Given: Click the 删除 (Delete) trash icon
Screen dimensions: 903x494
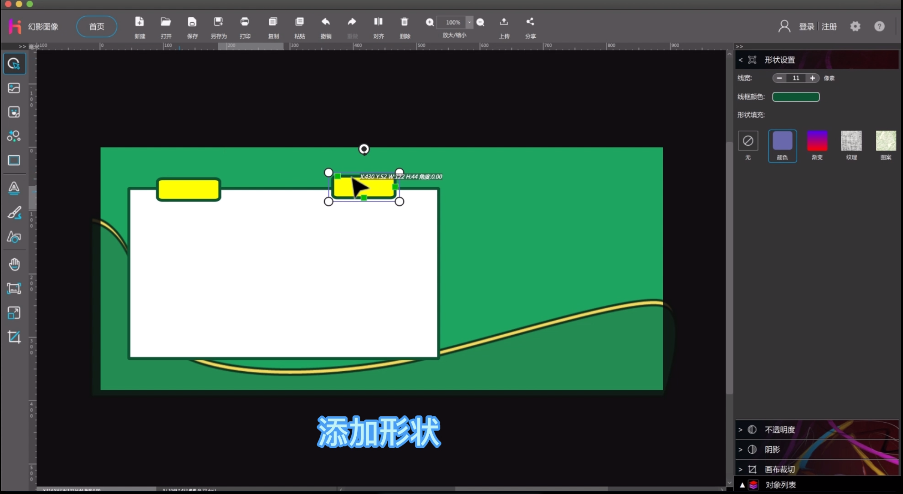Looking at the screenshot, I should point(404,22).
